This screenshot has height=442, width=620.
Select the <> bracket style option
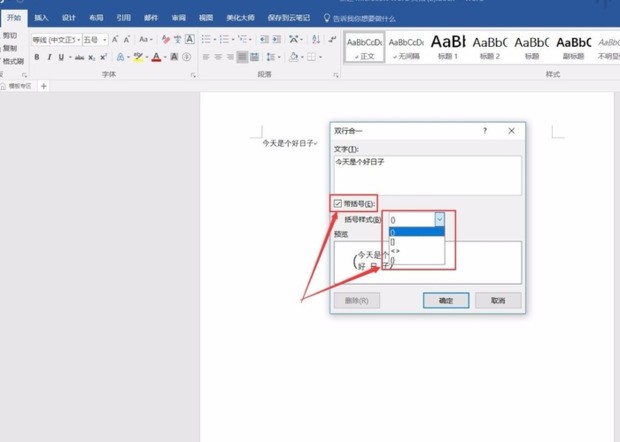(x=394, y=250)
